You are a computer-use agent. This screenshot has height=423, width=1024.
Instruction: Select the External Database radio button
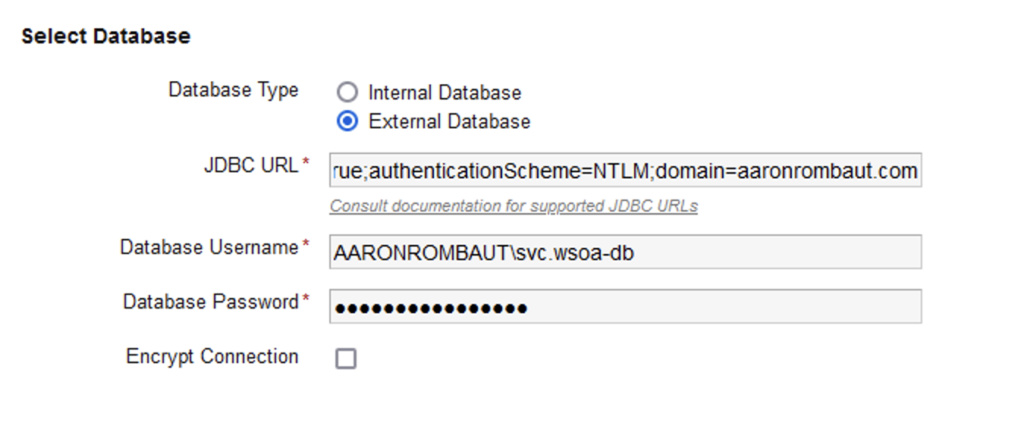tap(347, 122)
